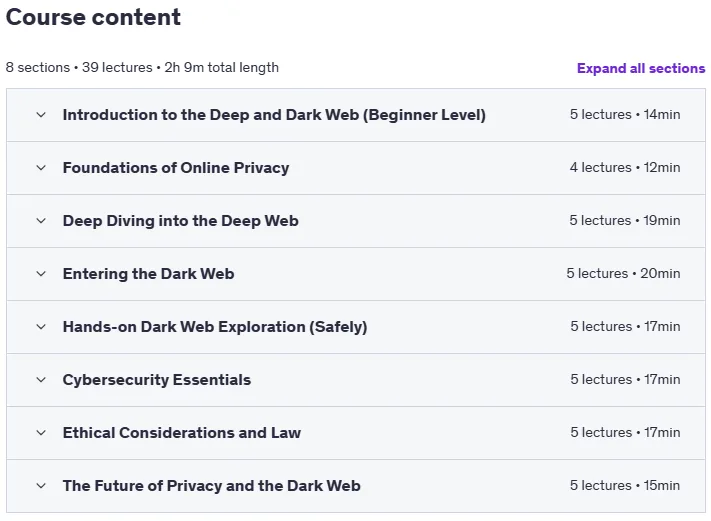This screenshot has width=711, height=521.
Task: Click the 4 lectures 12min label
Action: tap(625, 167)
